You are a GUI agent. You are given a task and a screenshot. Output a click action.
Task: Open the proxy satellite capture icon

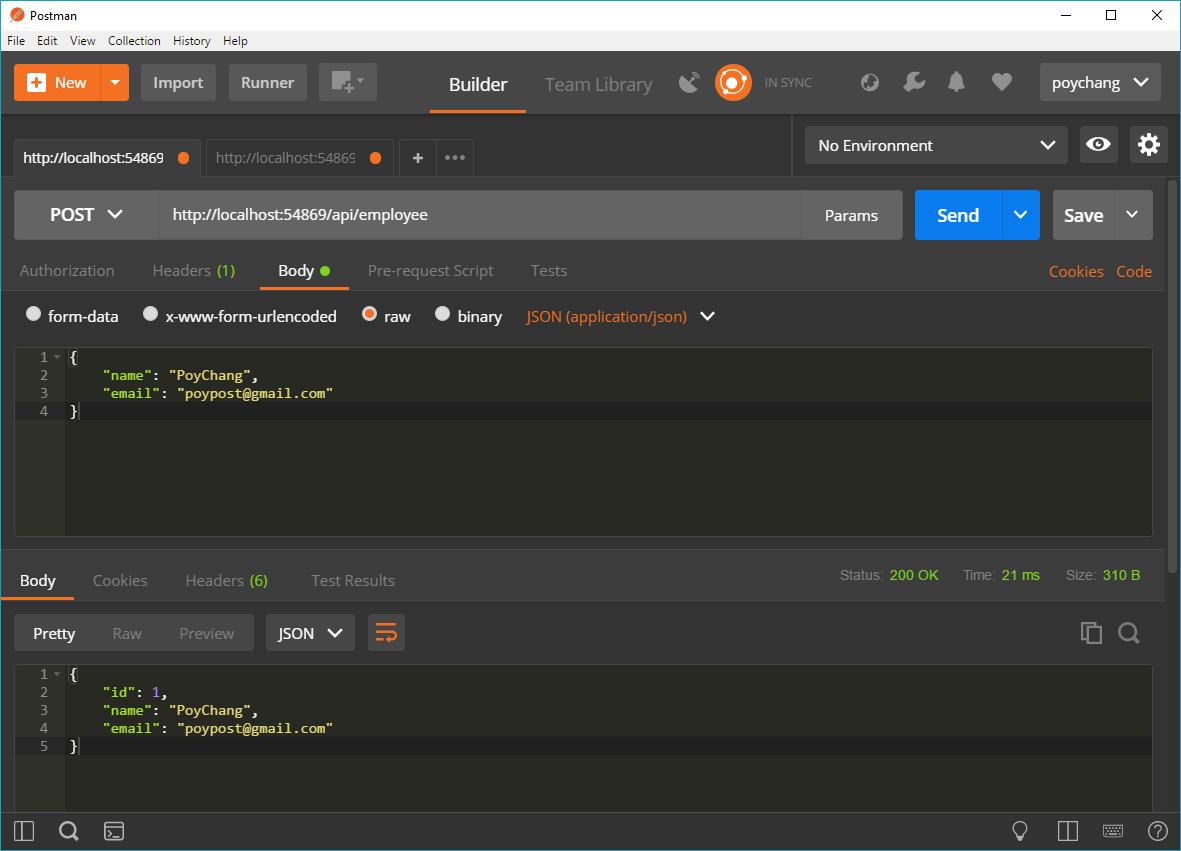coord(689,82)
